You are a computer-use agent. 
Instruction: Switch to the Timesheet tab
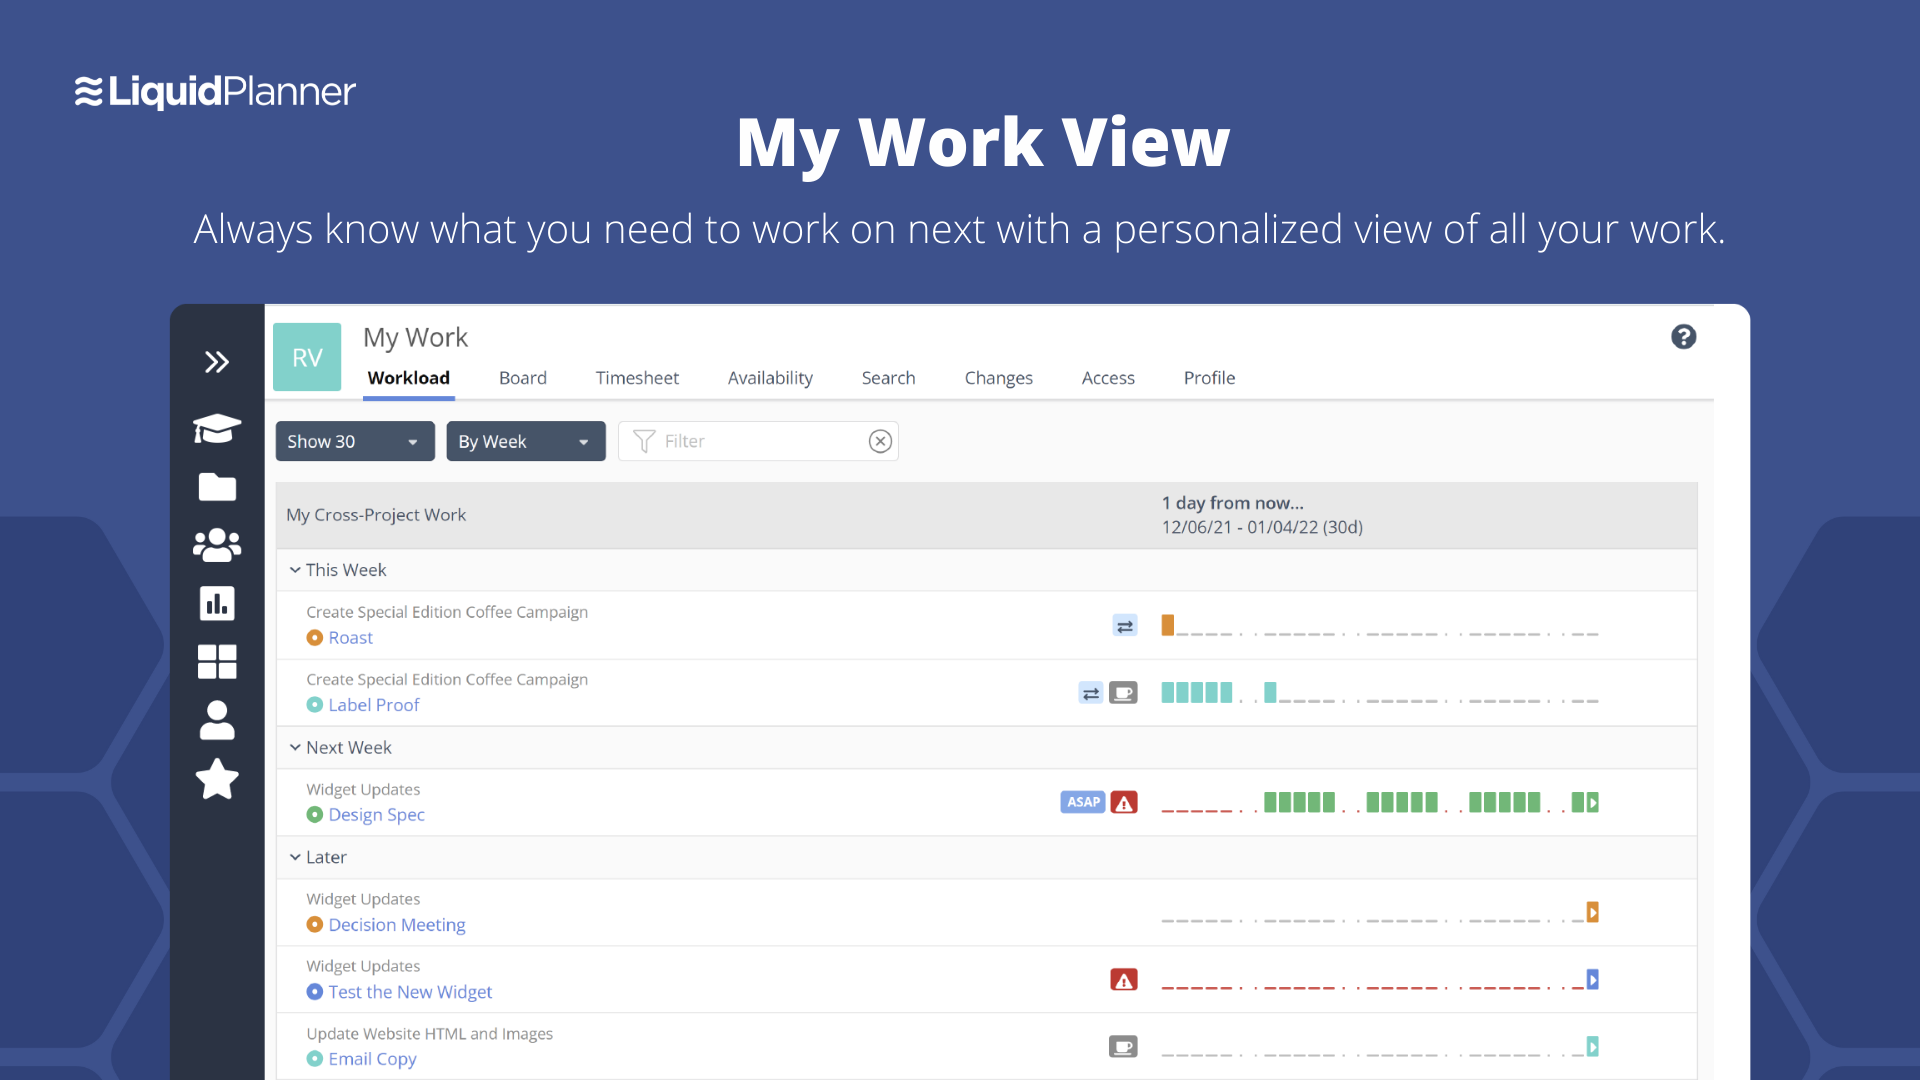[x=638, y=378]
